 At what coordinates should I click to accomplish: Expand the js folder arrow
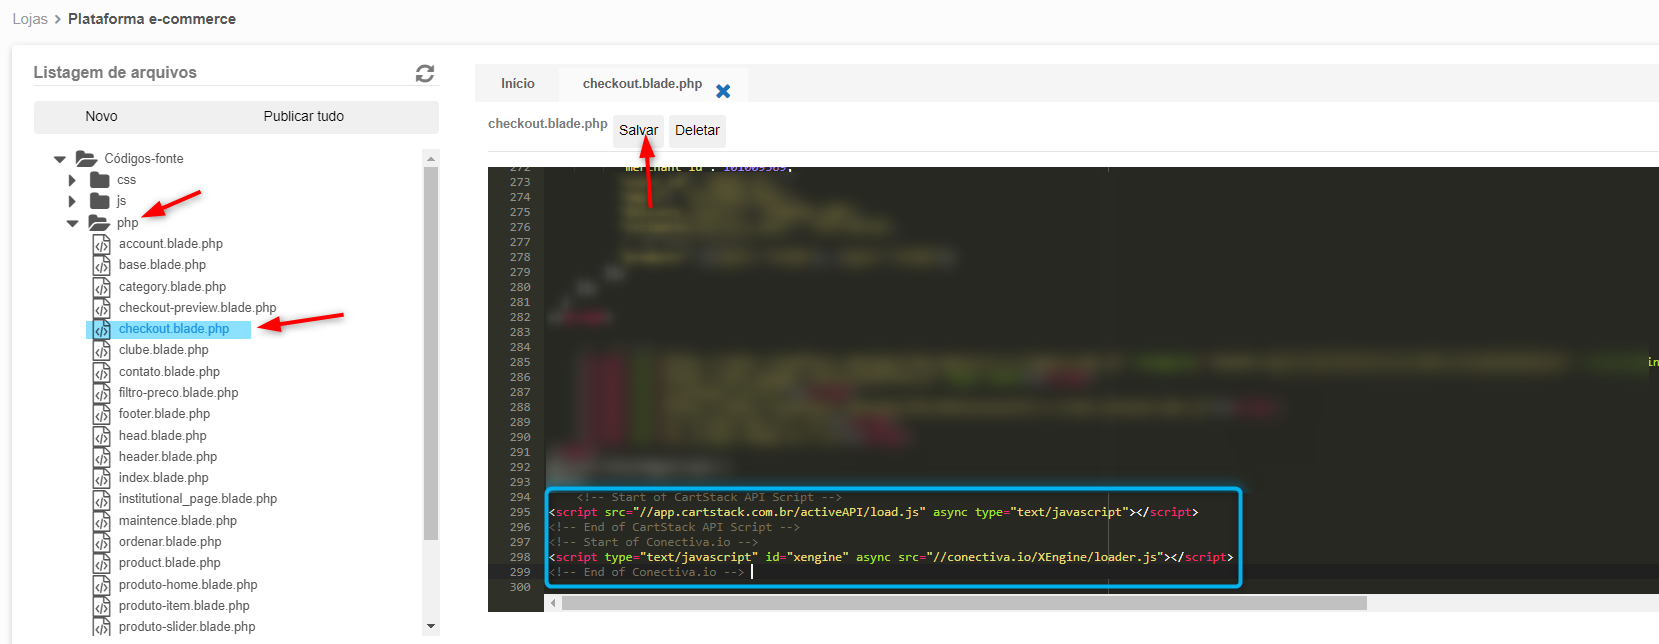(x=72, y=201)
